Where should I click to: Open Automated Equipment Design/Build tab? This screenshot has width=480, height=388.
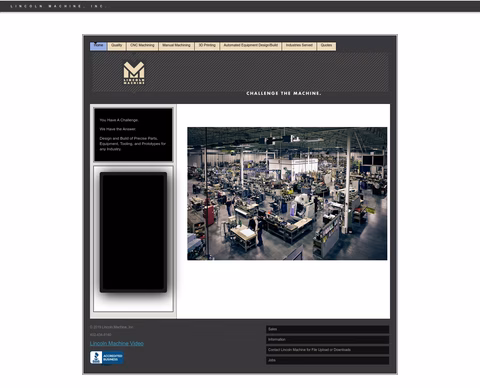pyautogui.click(x=251, y=46)
